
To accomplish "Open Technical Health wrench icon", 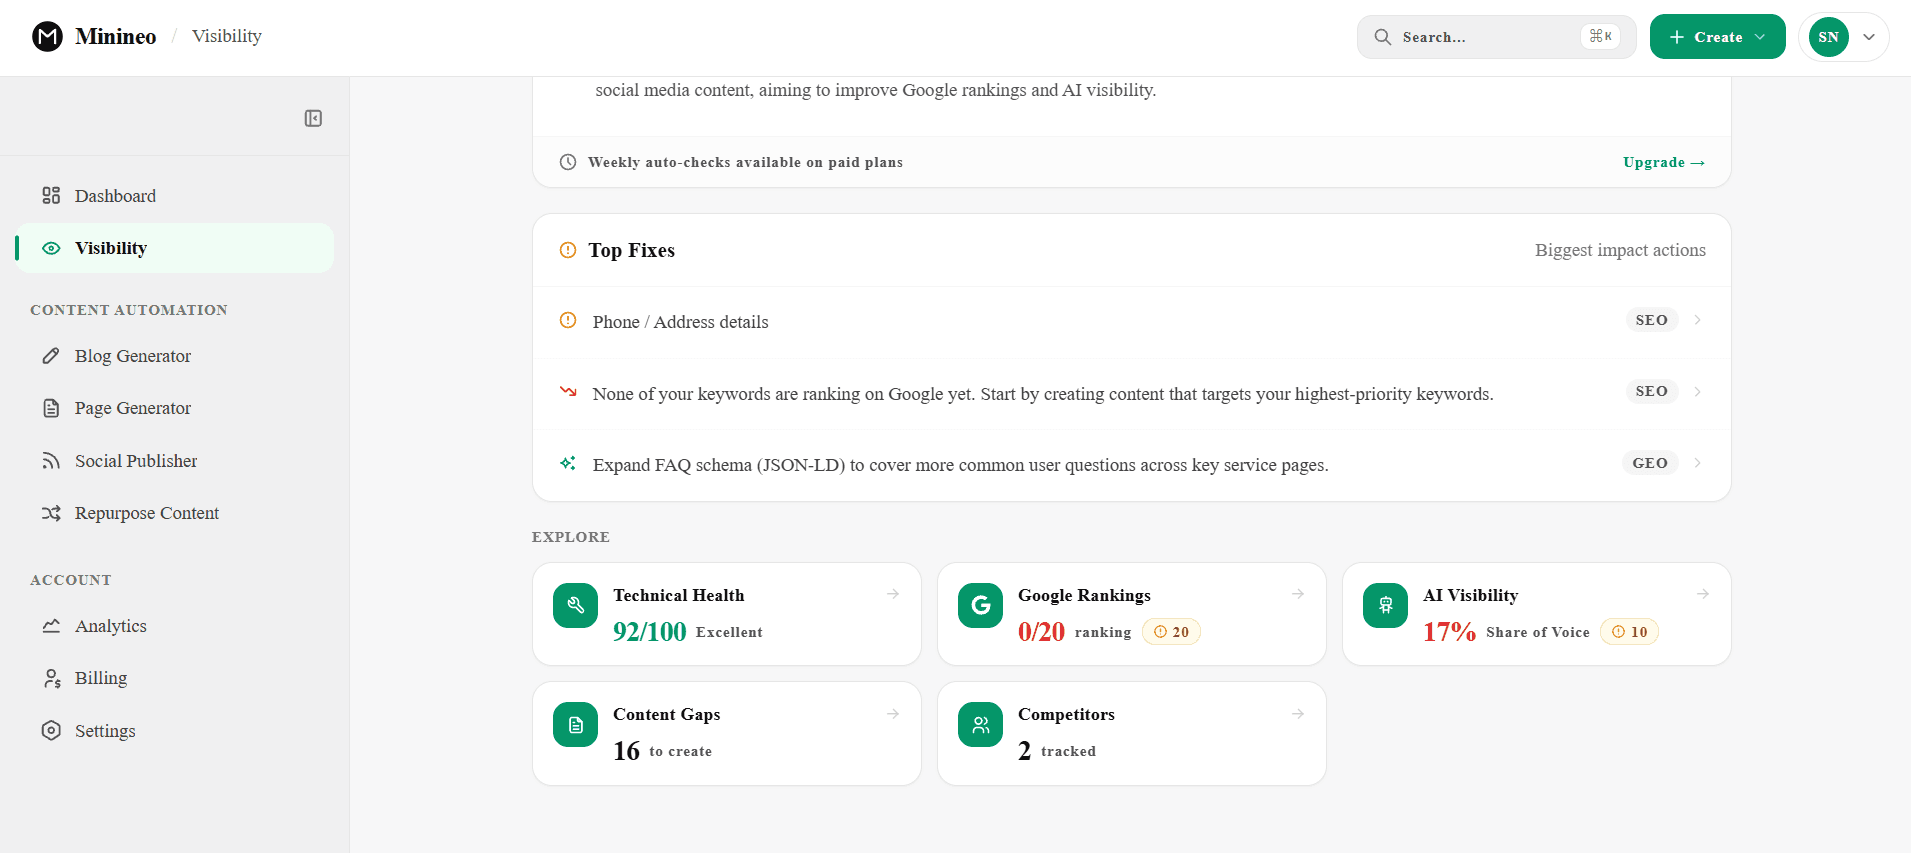I will 575,605.
